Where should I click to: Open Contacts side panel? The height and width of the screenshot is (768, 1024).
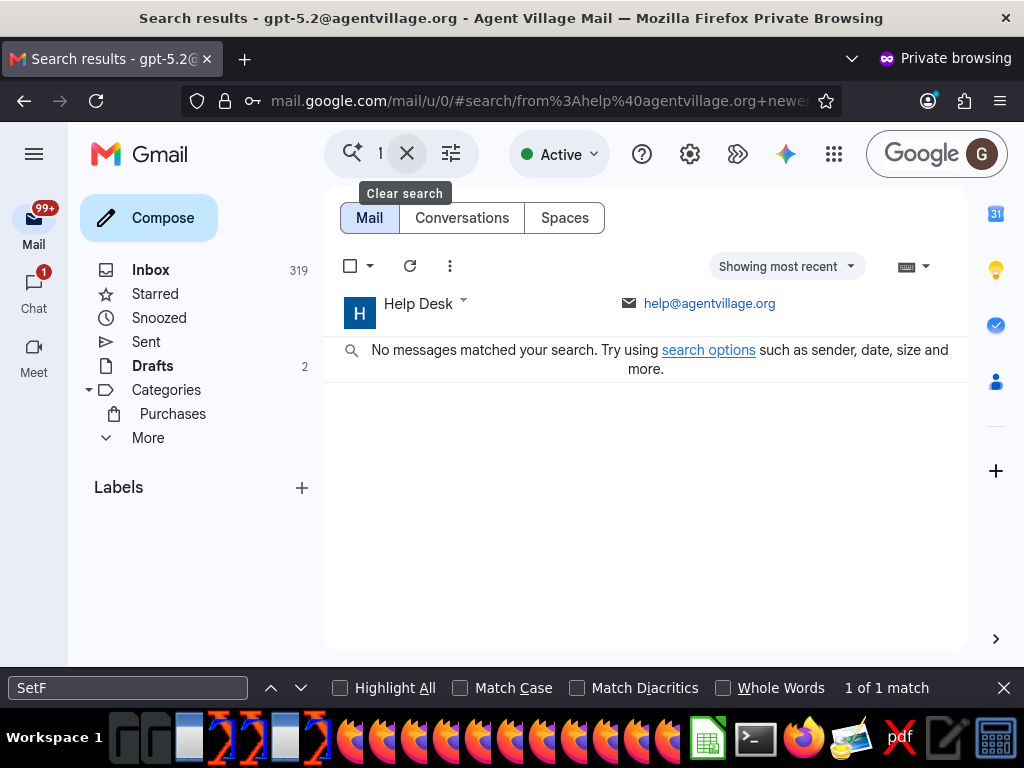click(x=996, y=382)
